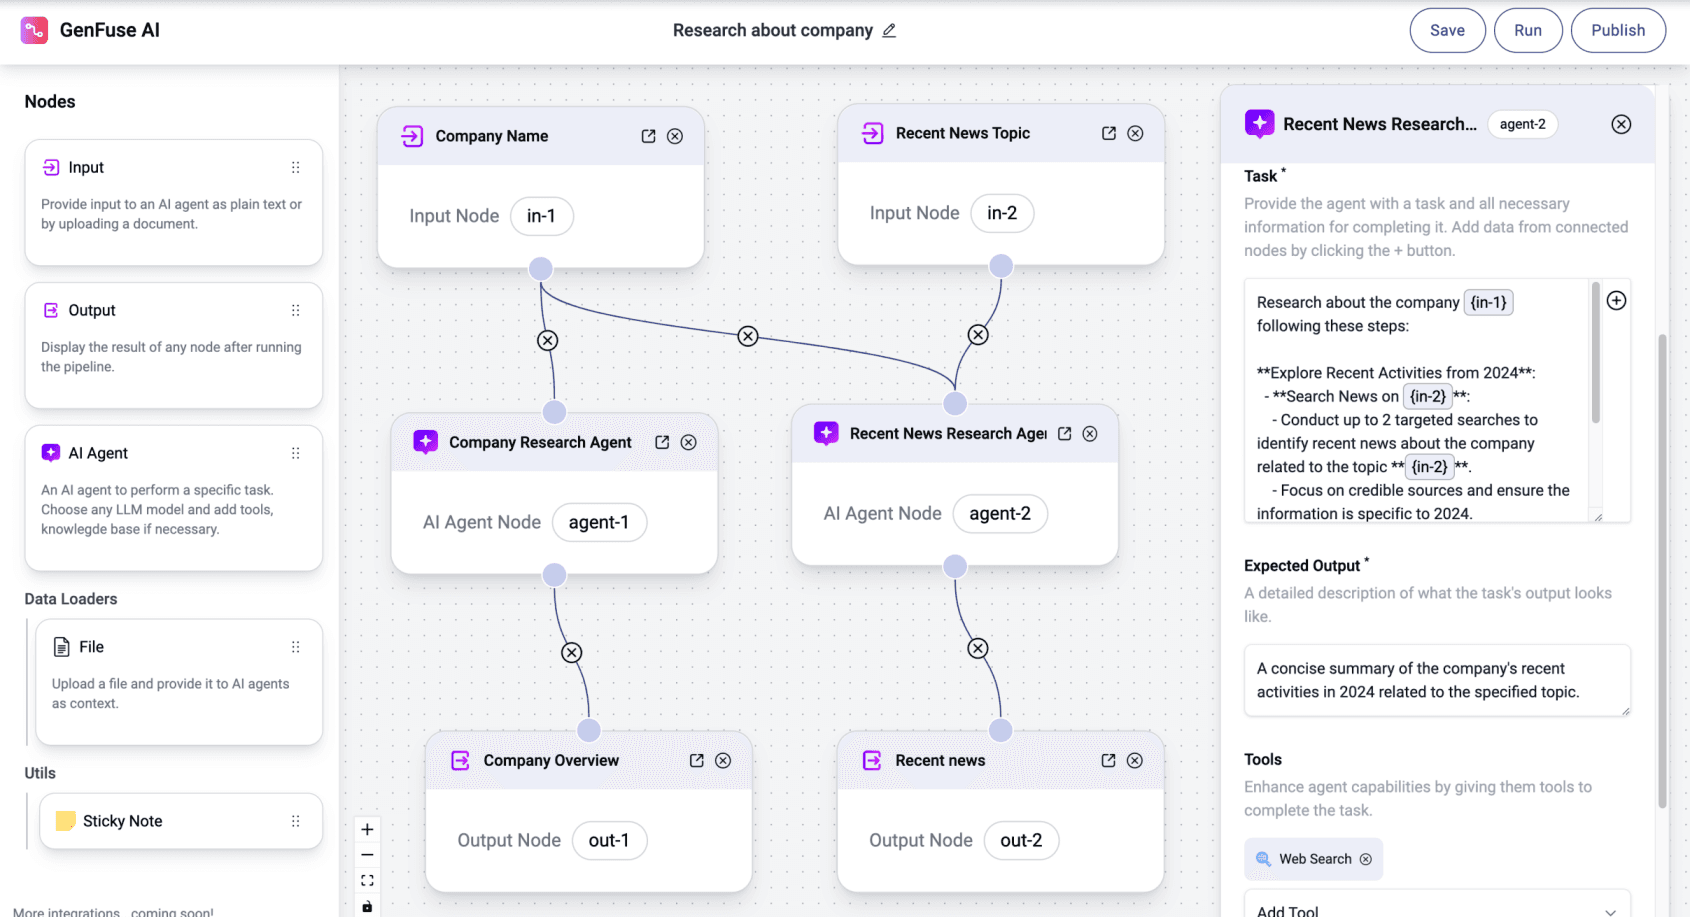Fit the canvas view to screen
The height and width of the screenshot is (917, 1690).
pyautogui.click(x=367, y=881)
